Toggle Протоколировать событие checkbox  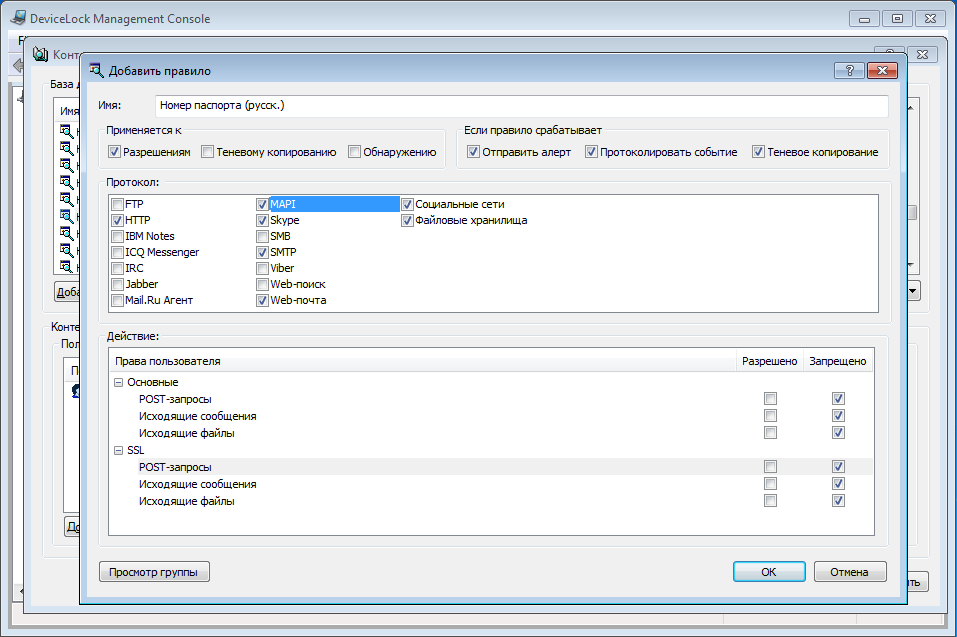(591, 152)
